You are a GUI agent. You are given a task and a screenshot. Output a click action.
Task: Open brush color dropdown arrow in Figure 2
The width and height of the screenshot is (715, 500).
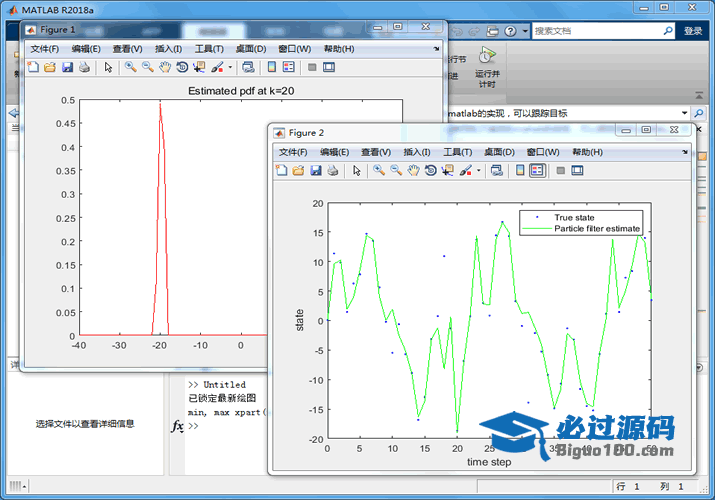pos(478,170)
